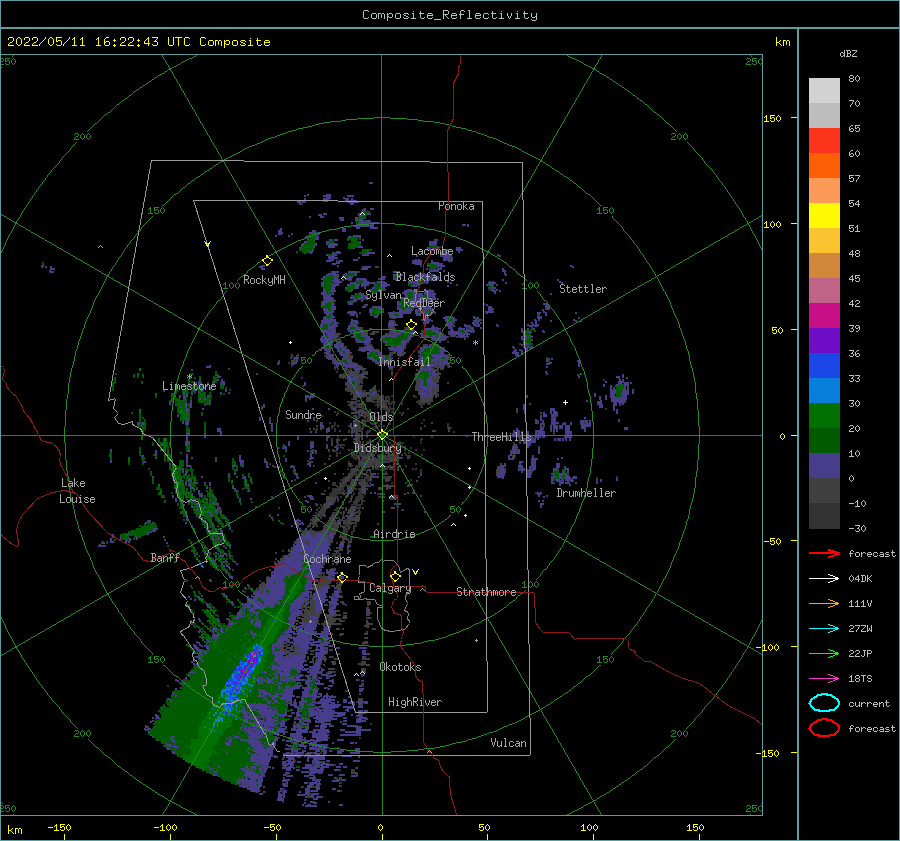The image size is (900, 841).
Task: Click the yellow radar-center diamond near Olds
Action: pyautogui.click(x=382, y=435)
